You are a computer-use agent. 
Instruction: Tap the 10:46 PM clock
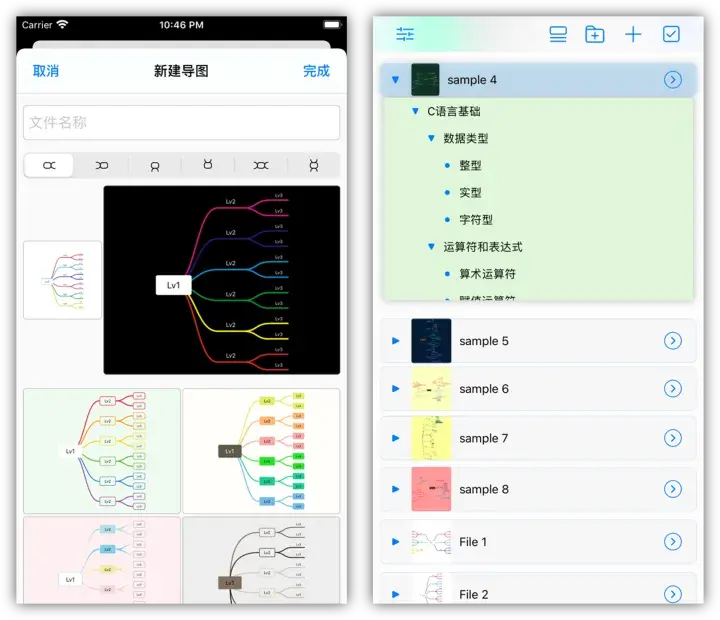point(181,25)
